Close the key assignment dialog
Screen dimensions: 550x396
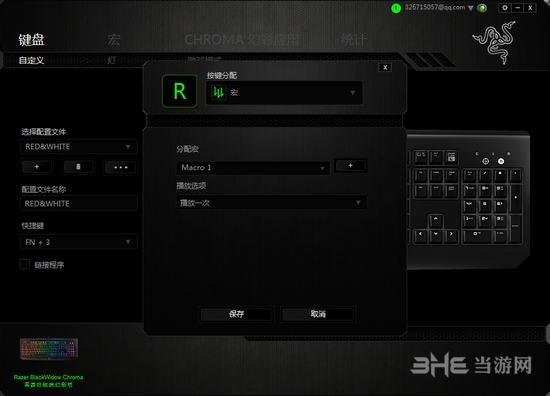pyautogui.click(x=385, y=67)
